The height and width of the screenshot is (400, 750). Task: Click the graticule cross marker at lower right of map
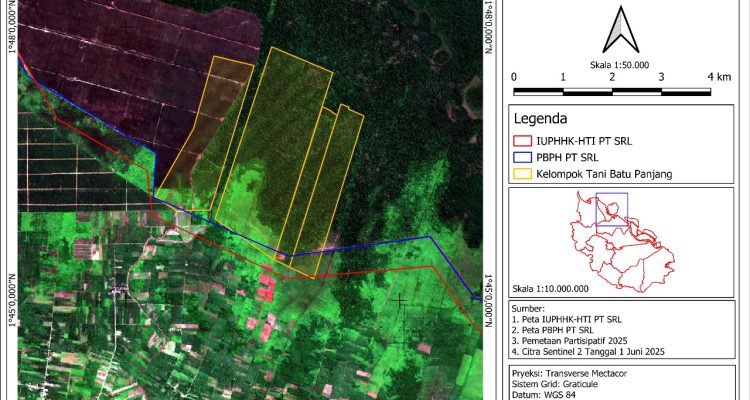coord(401,299)
